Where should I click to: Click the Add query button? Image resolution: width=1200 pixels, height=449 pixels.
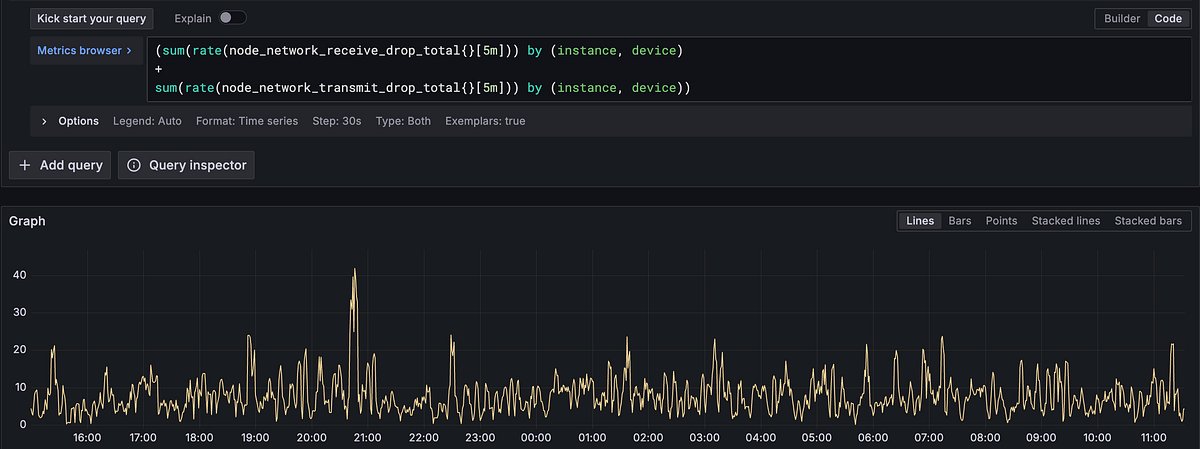[x=60, y=165]
